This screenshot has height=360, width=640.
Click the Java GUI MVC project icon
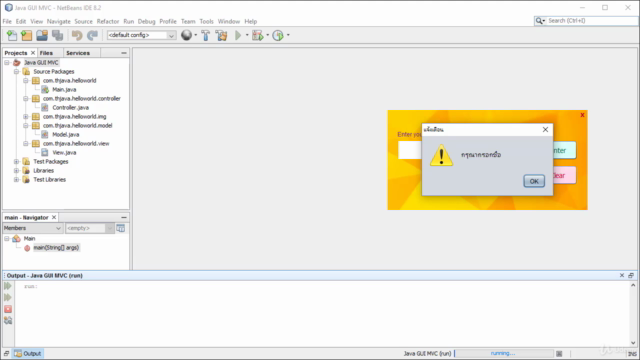tap(17, 62)
